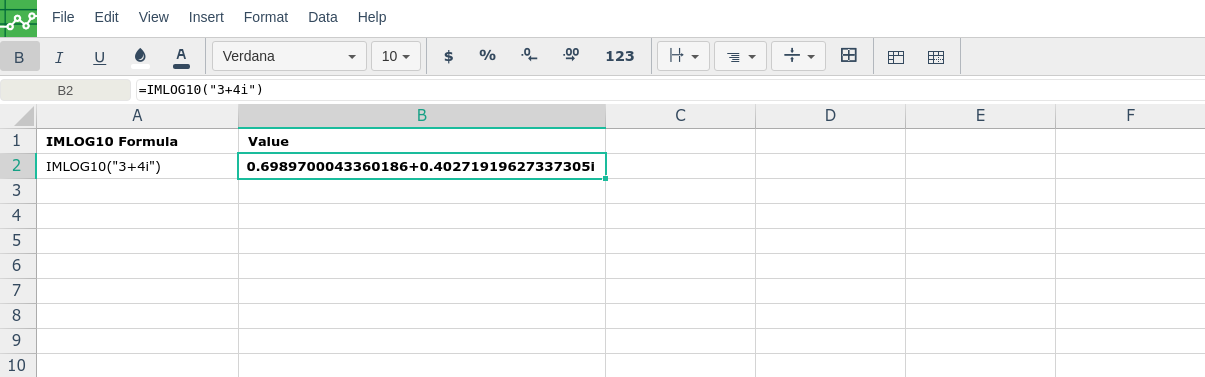Click the 'Value' header cell

tap(422, 141)
